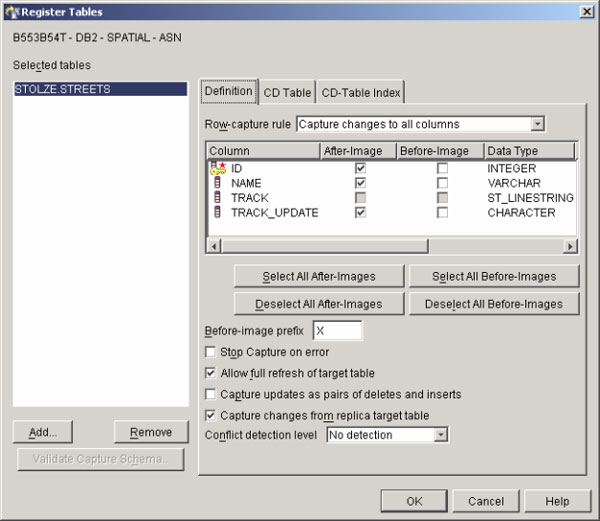This screenshot has width=600, height=521.
Task: Open the Row-capture rule dropdown
Action: point(537,124)
